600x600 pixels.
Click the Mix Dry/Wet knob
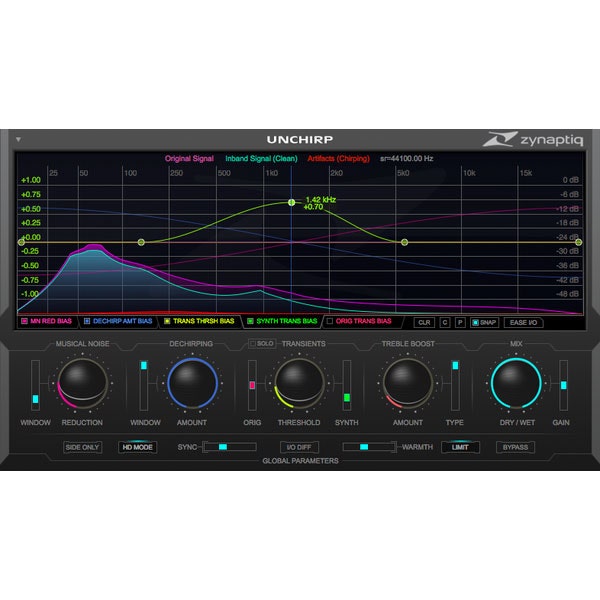click(515, 383)
